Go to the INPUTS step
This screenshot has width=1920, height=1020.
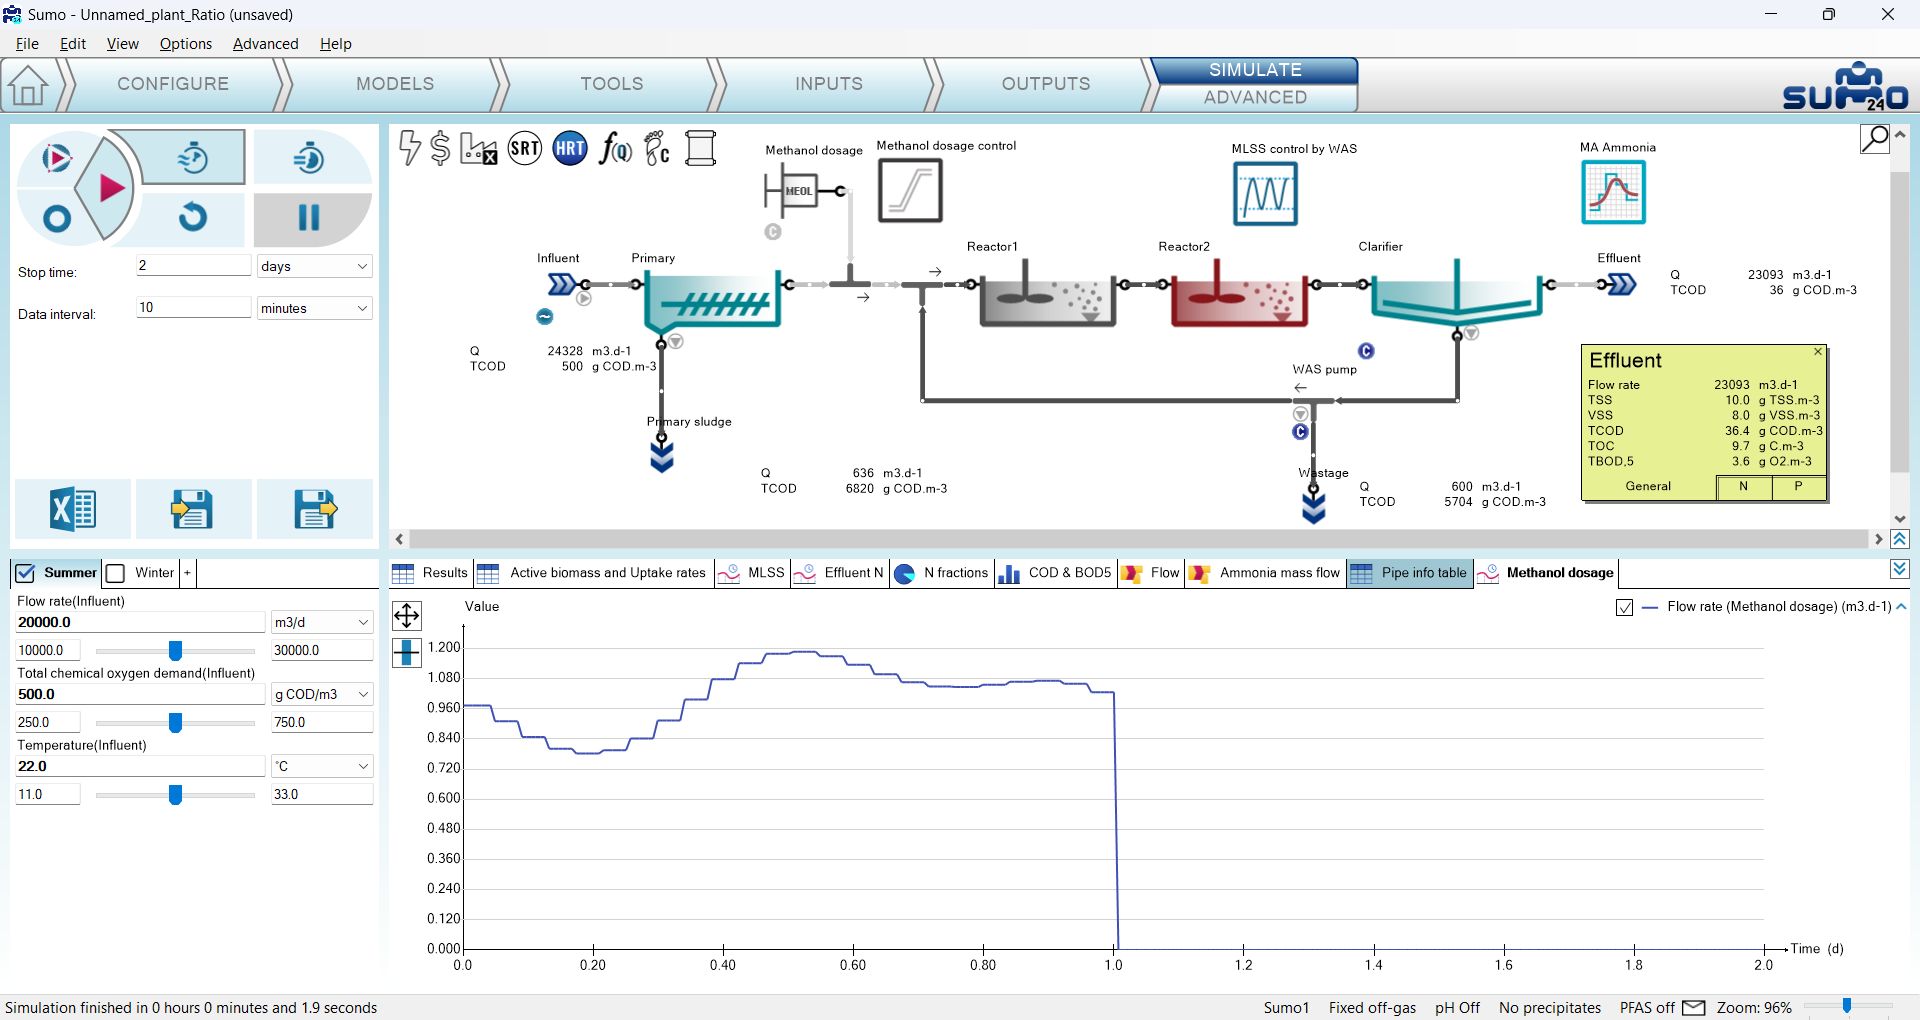(x=829, y=84)
